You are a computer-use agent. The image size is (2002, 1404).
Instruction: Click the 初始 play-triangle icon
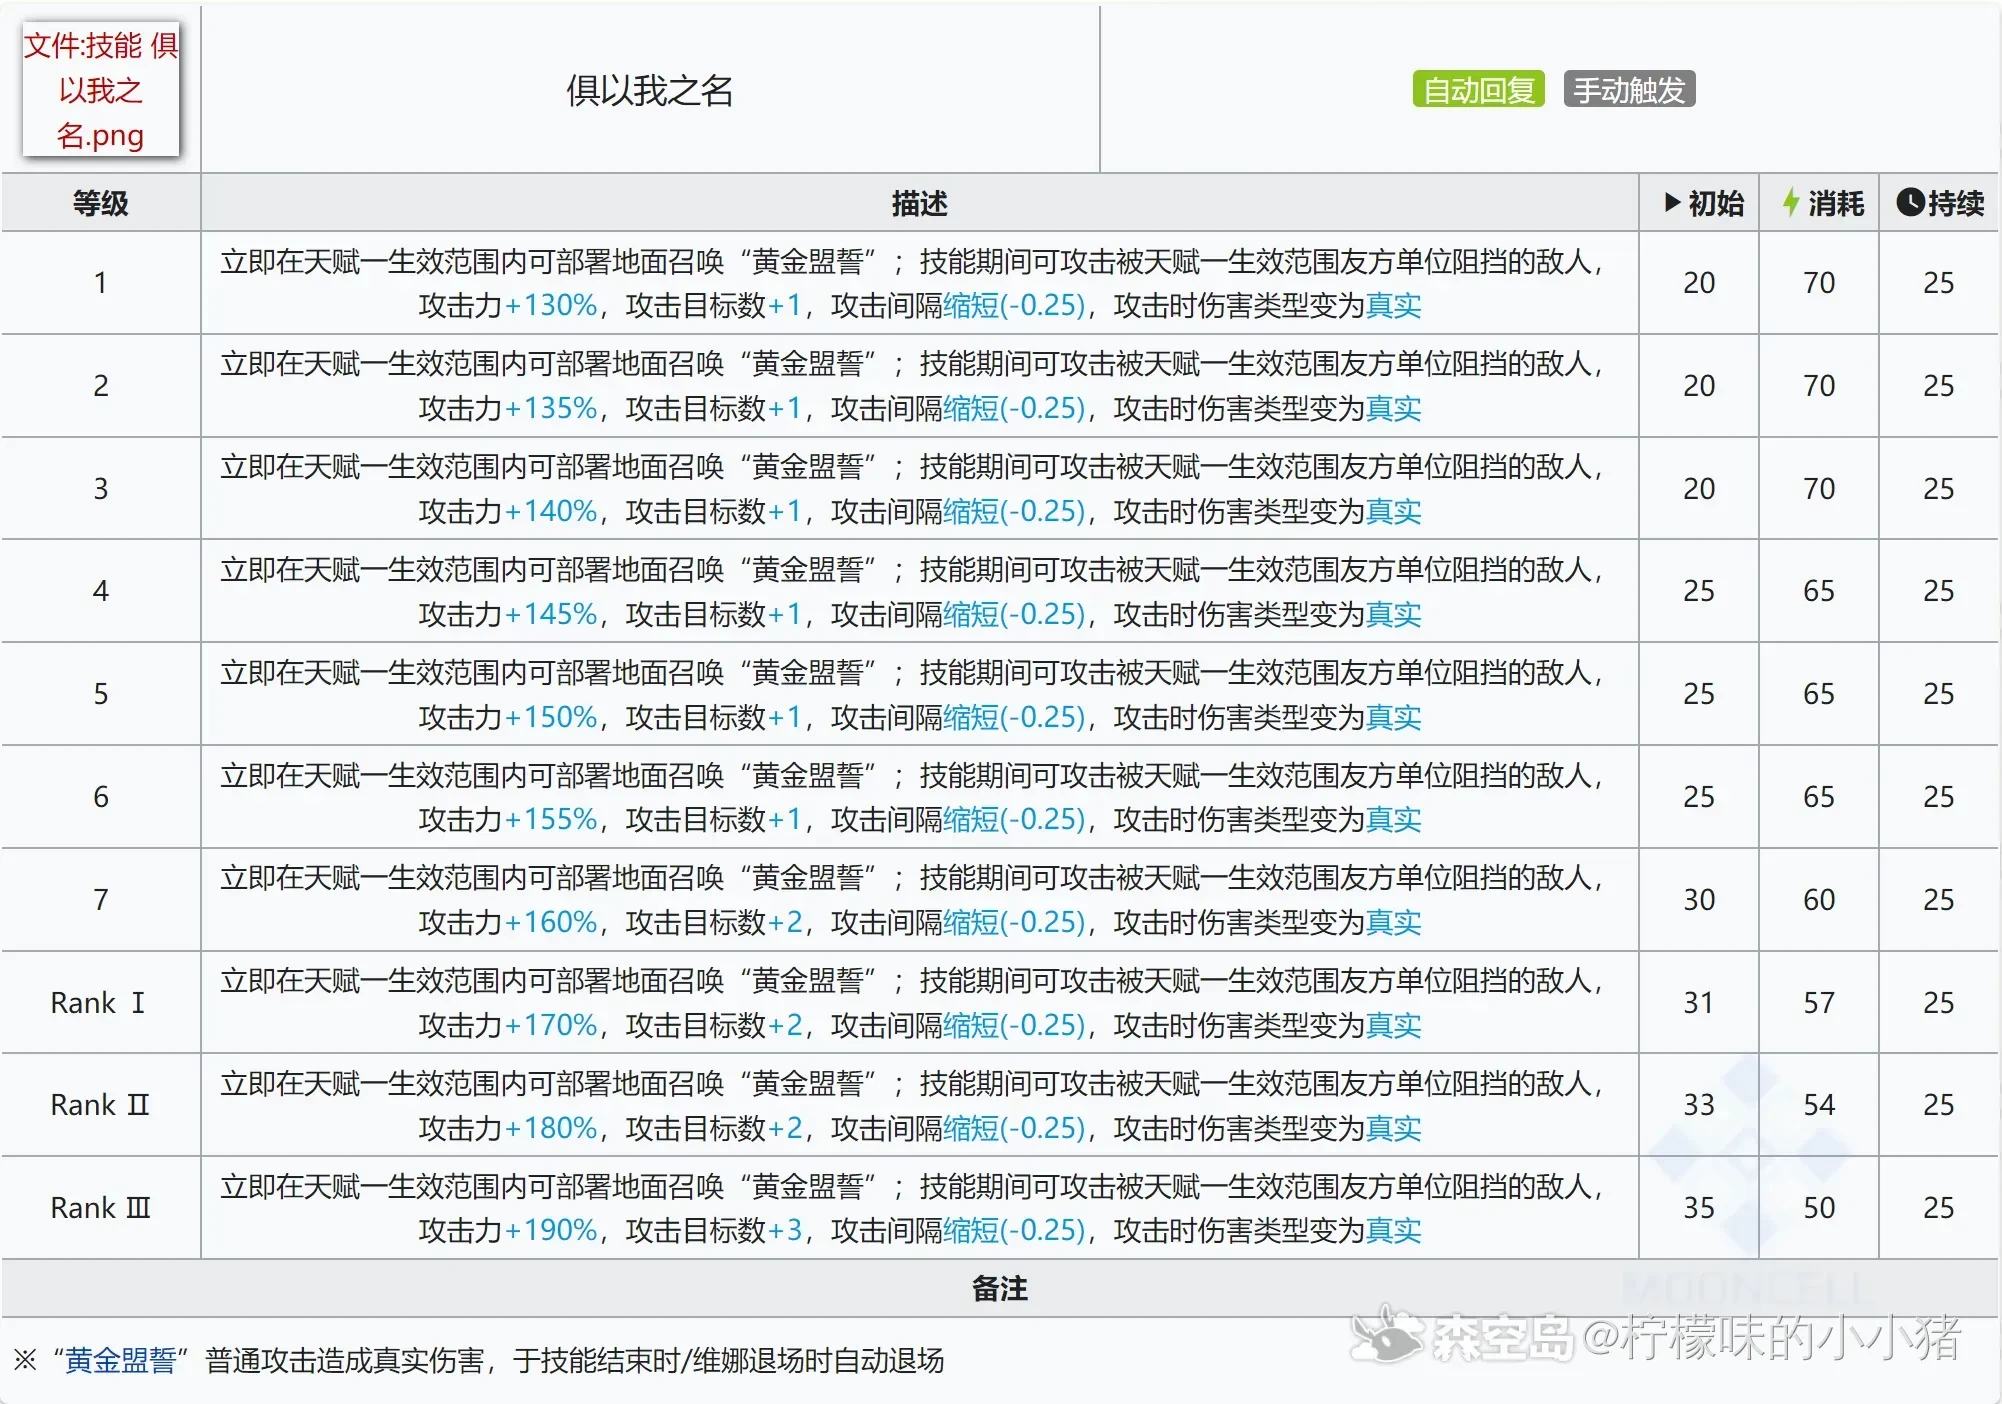point(1672,203)
